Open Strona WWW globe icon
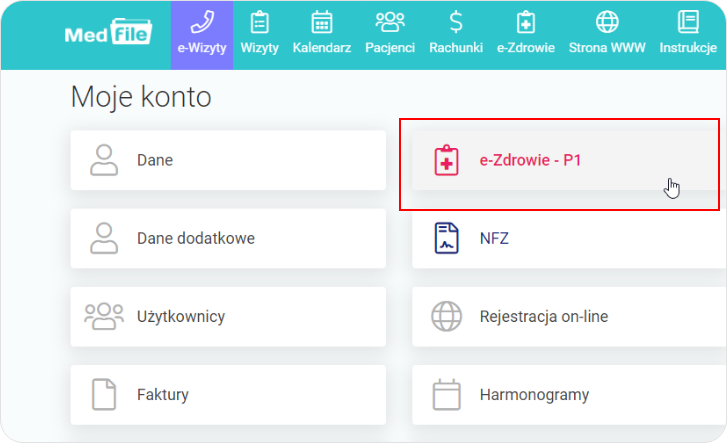Image resolution: width=727 pixels, height=443 pixels. [607, 23]
